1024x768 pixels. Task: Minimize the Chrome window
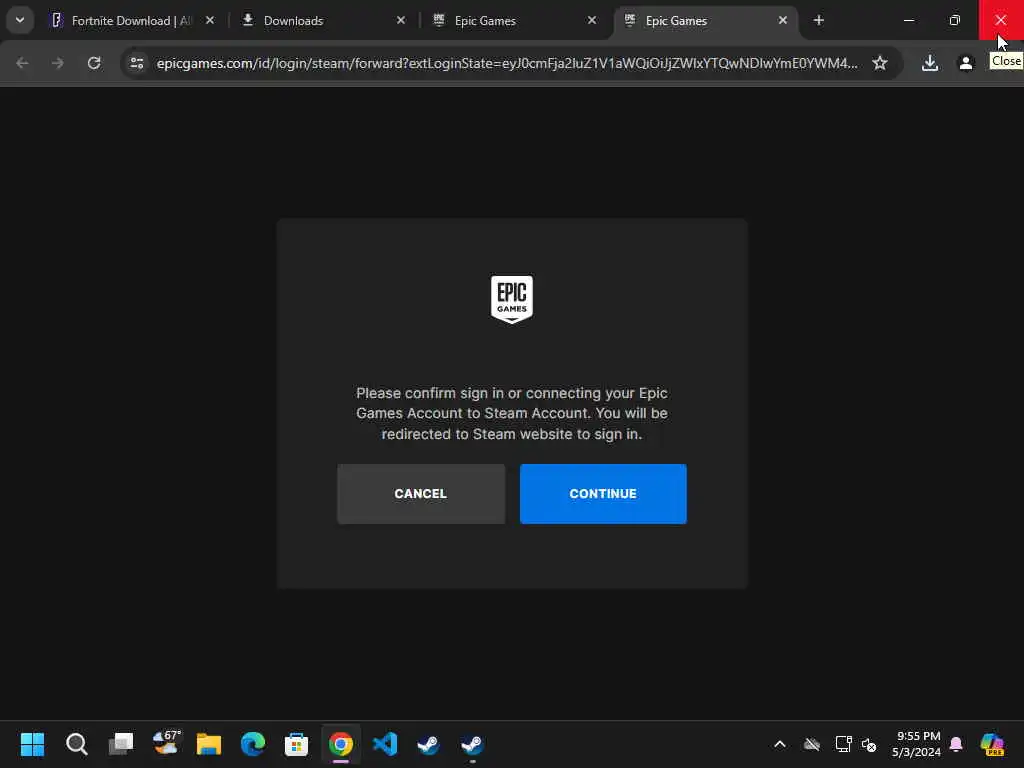(908, 20)
